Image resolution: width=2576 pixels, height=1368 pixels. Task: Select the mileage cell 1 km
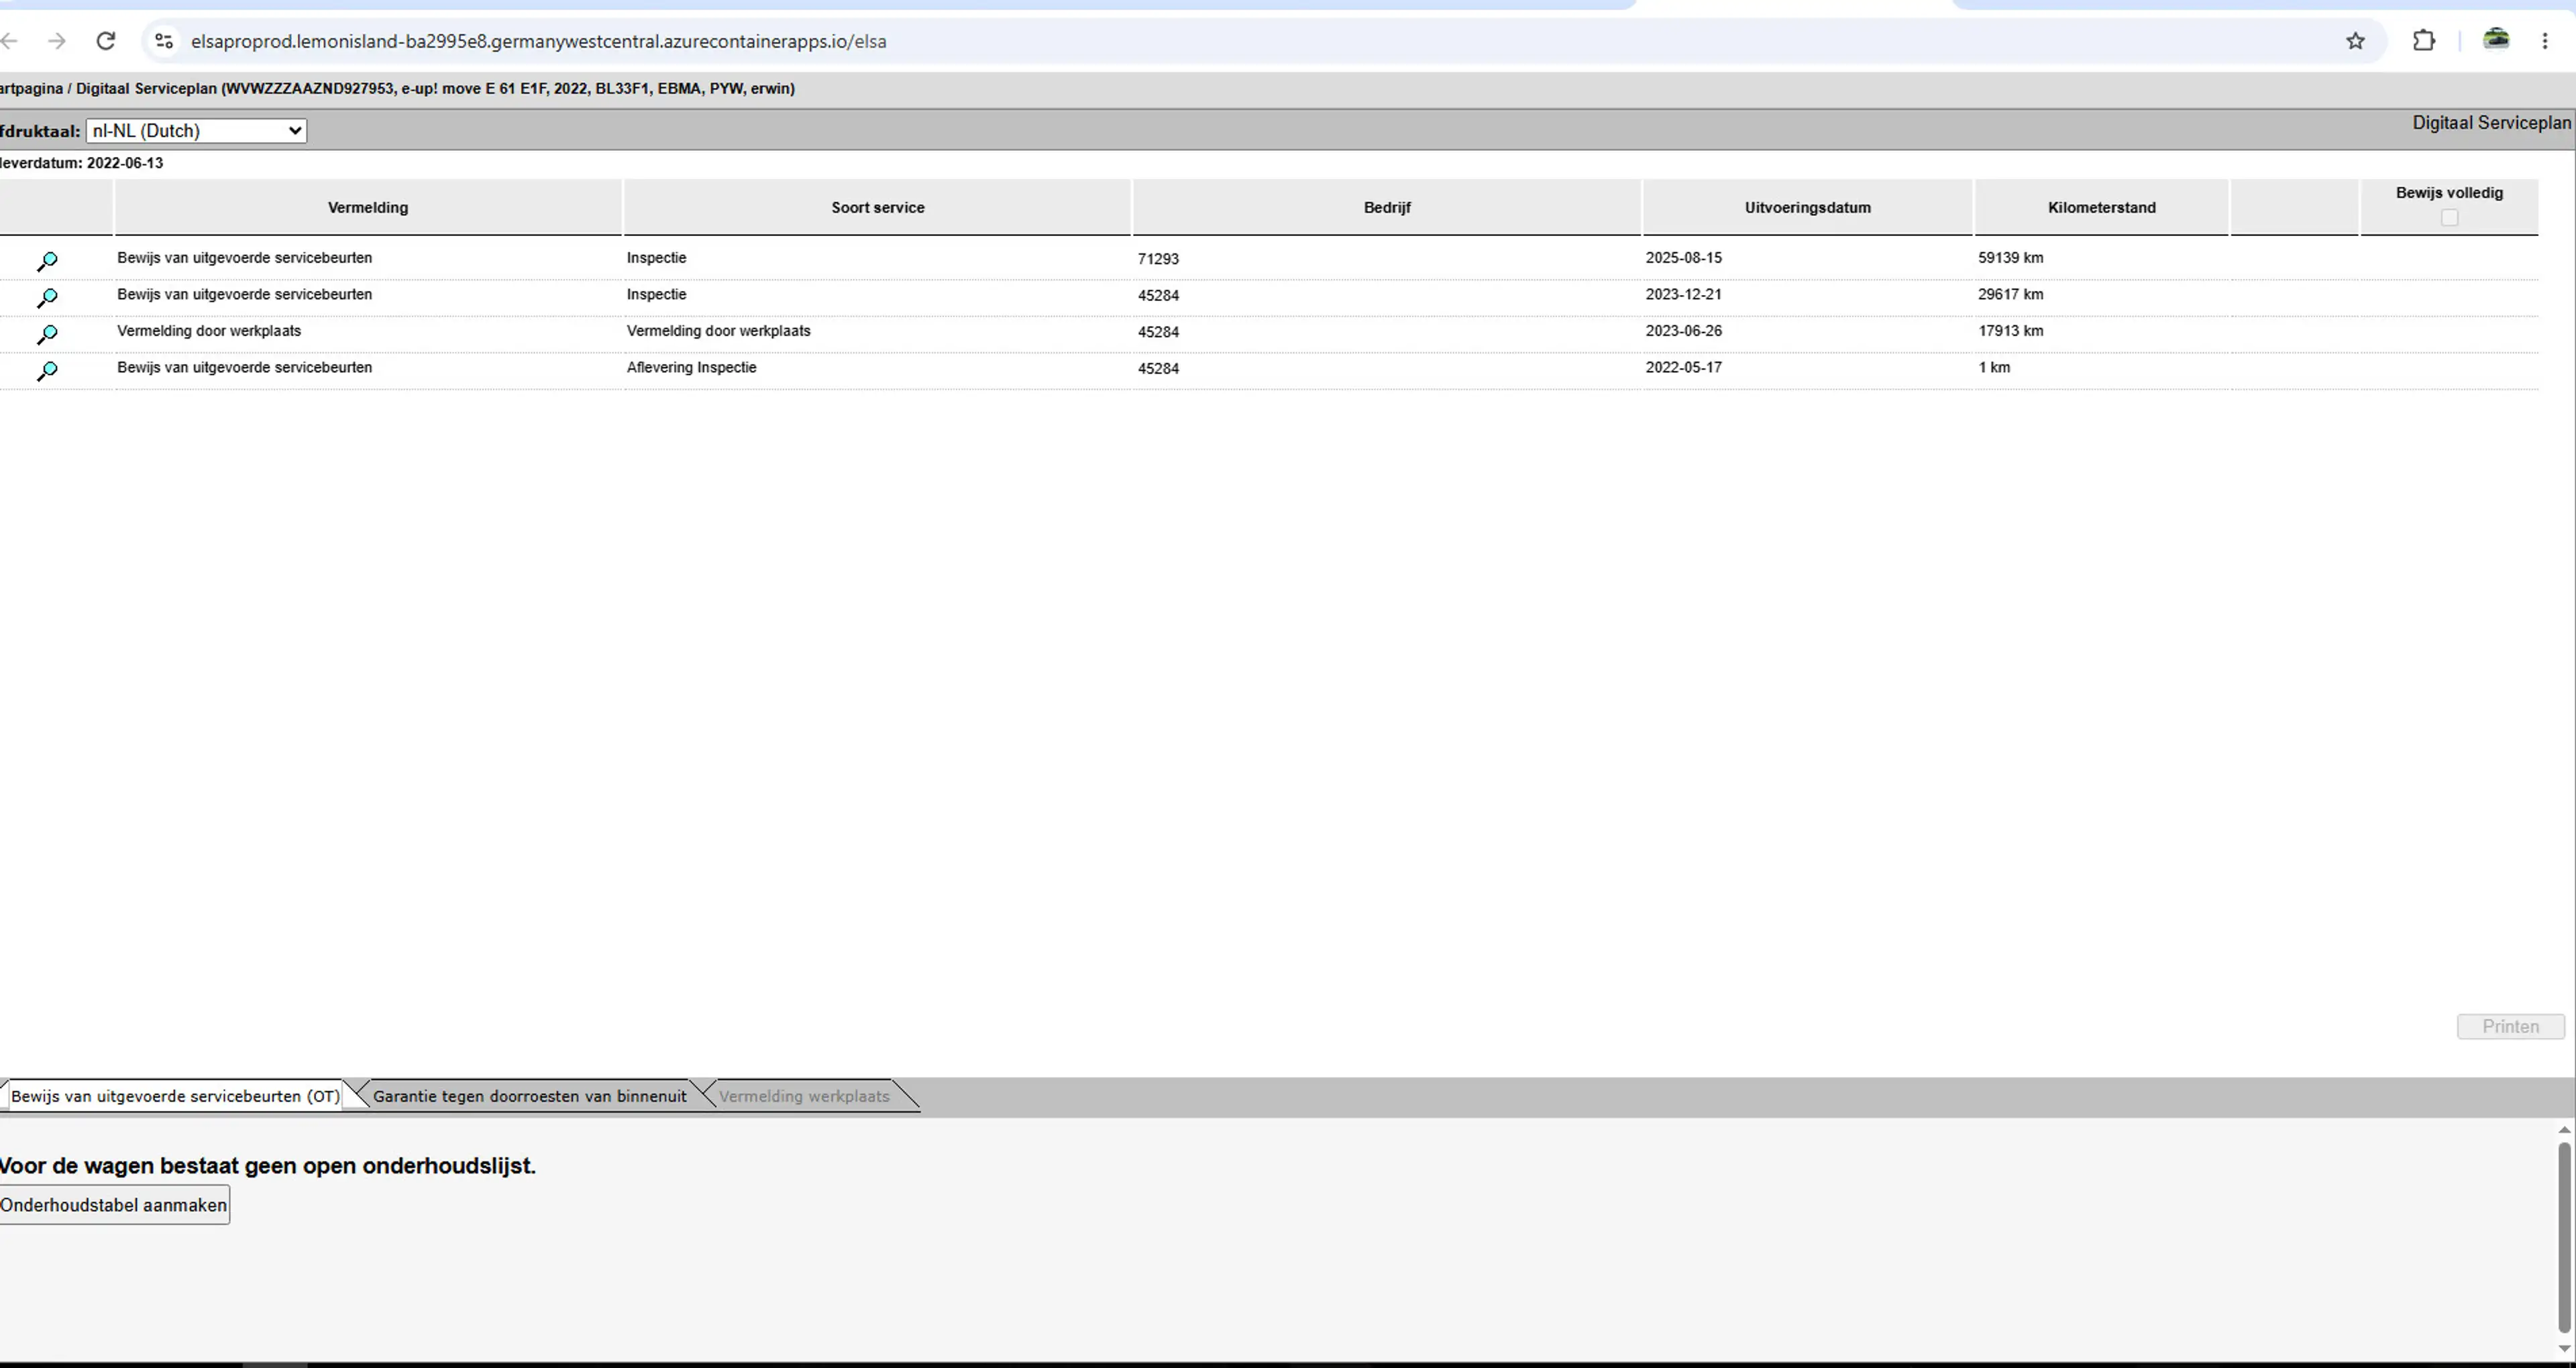coord(1994,368)
